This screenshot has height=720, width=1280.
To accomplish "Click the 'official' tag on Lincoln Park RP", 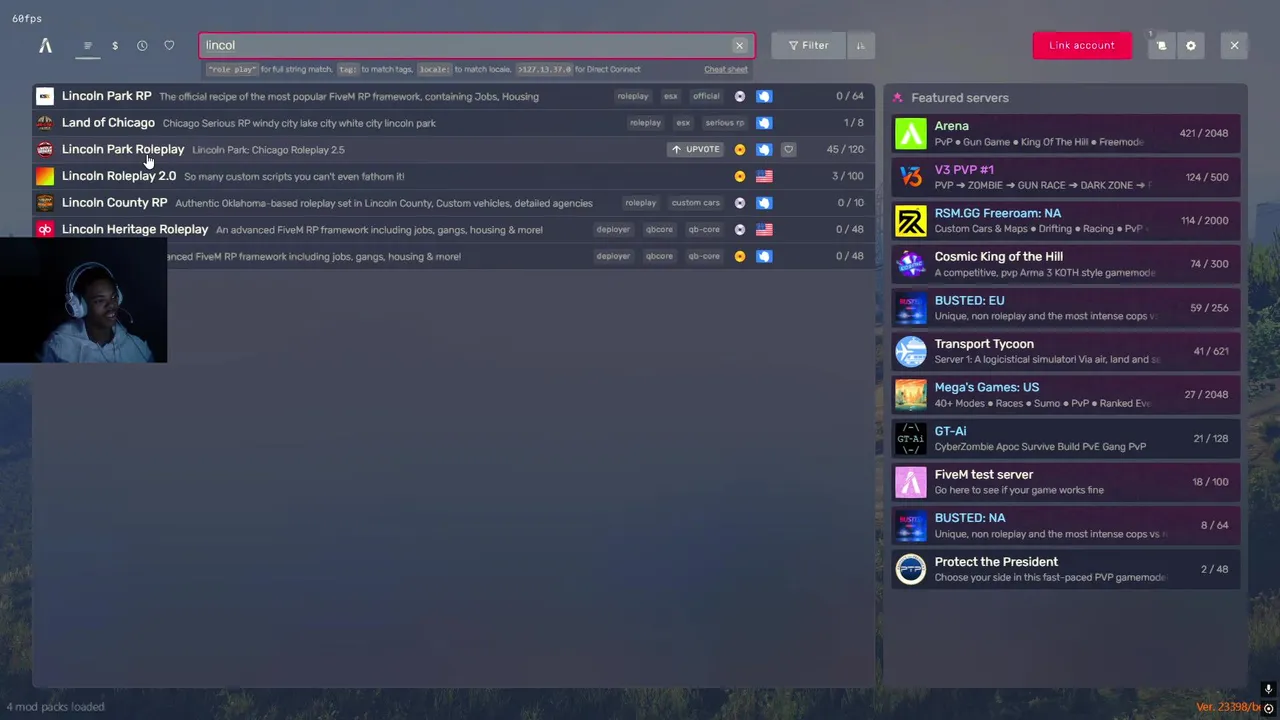I will pos(706,96).
